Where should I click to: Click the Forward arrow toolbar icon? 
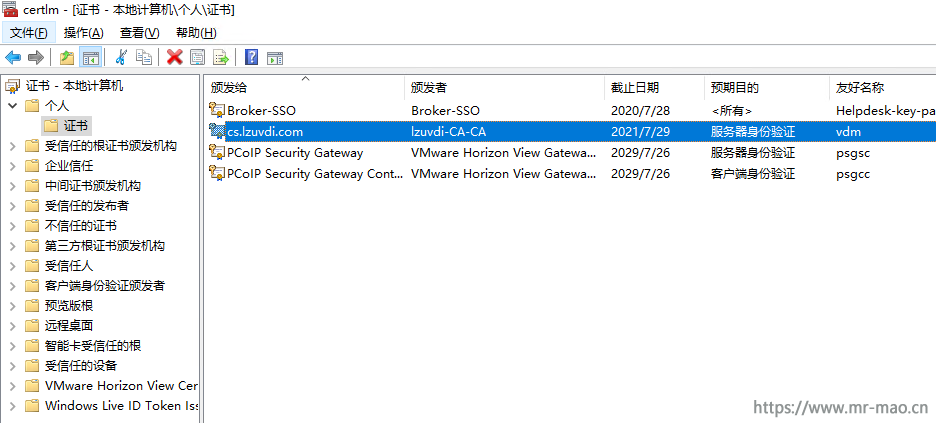click(36, 58)
